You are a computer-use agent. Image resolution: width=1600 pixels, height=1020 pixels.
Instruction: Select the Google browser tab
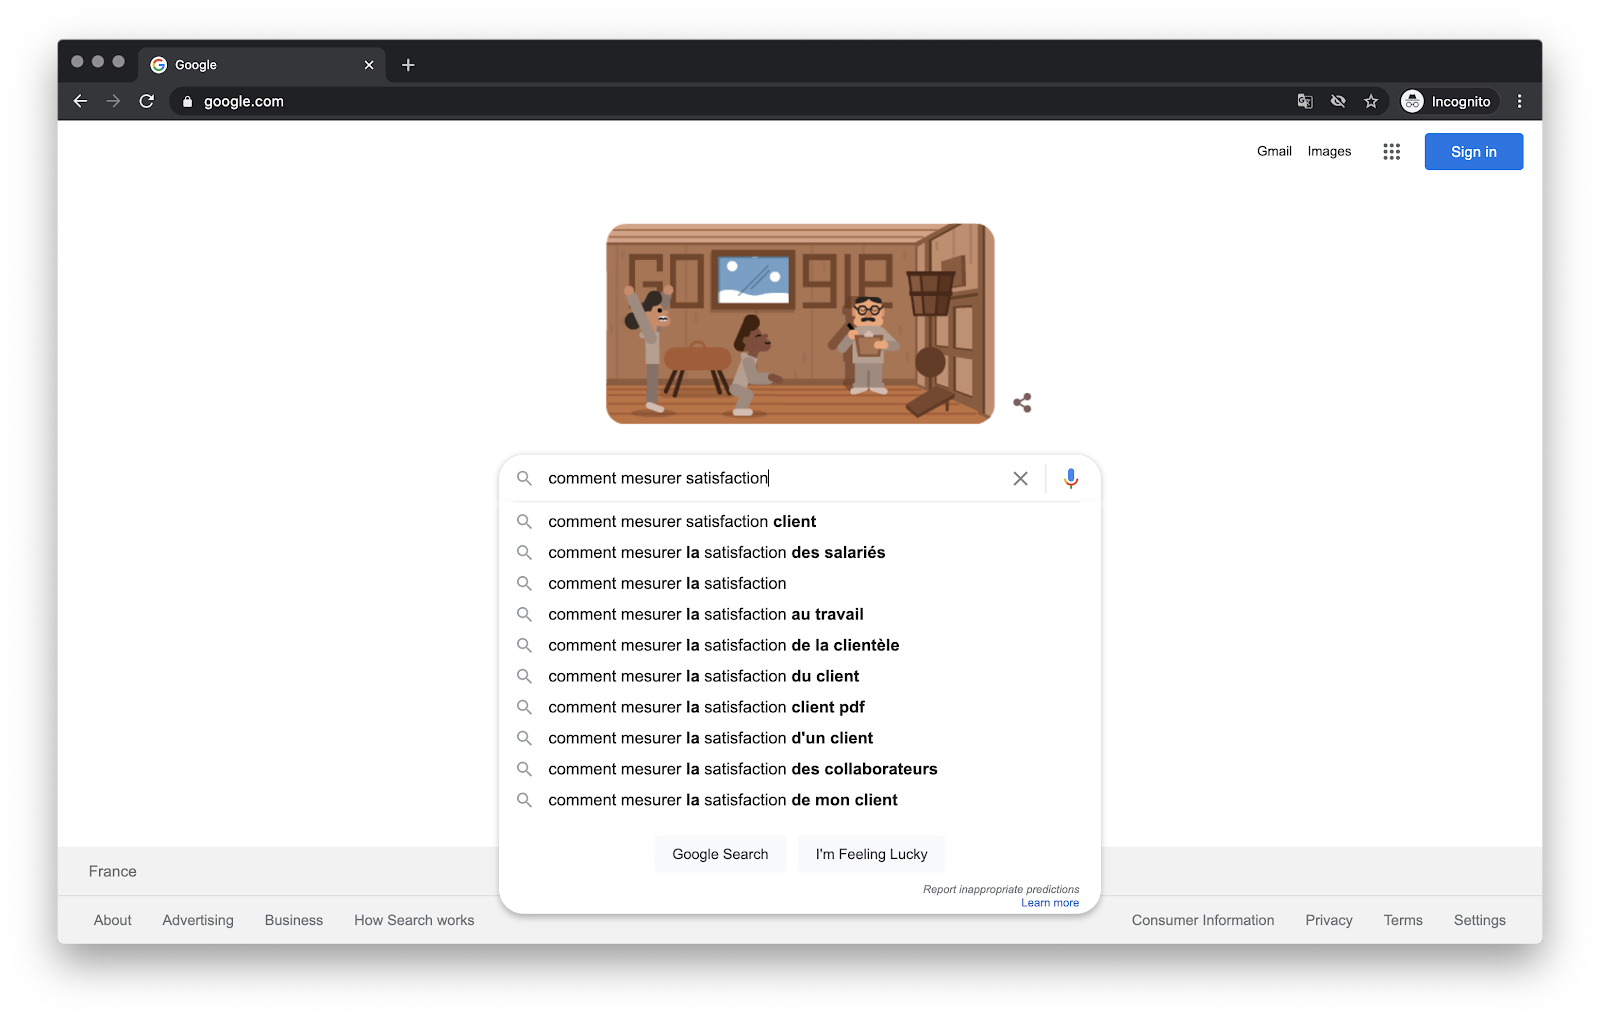(x=262, y=65)
